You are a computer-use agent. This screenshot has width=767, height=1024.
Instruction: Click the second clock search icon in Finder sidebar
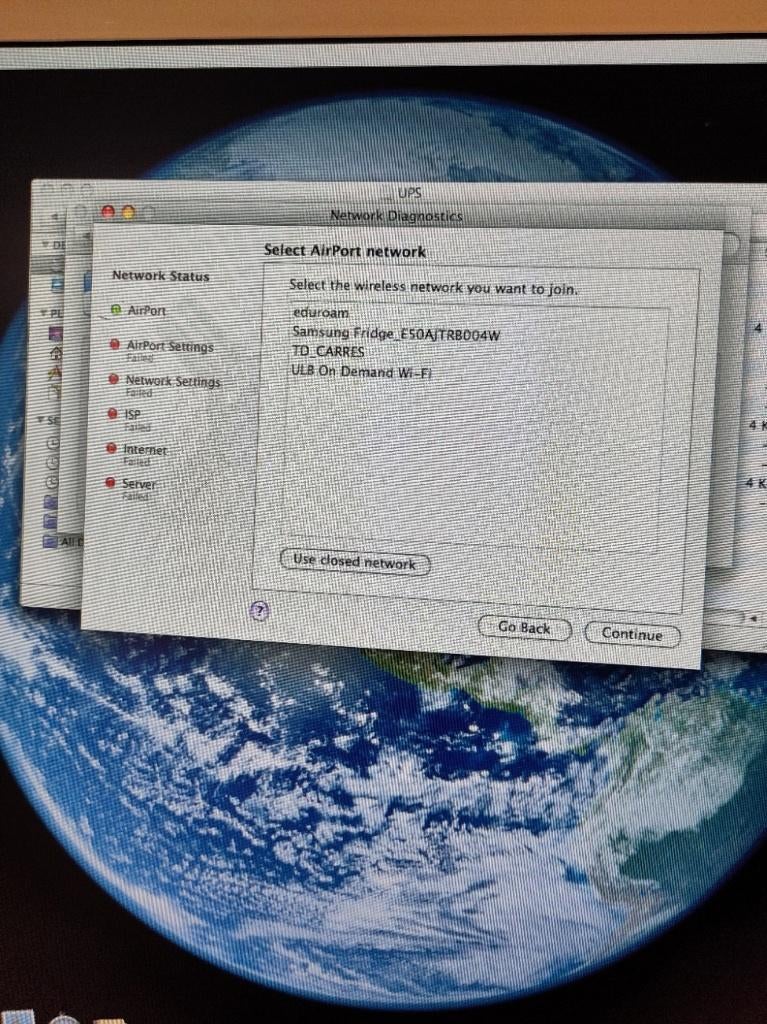pos(52,462)
